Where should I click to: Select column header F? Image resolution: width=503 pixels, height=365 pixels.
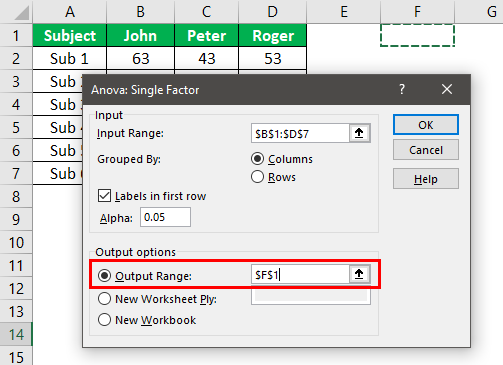[x=417, y=12]
